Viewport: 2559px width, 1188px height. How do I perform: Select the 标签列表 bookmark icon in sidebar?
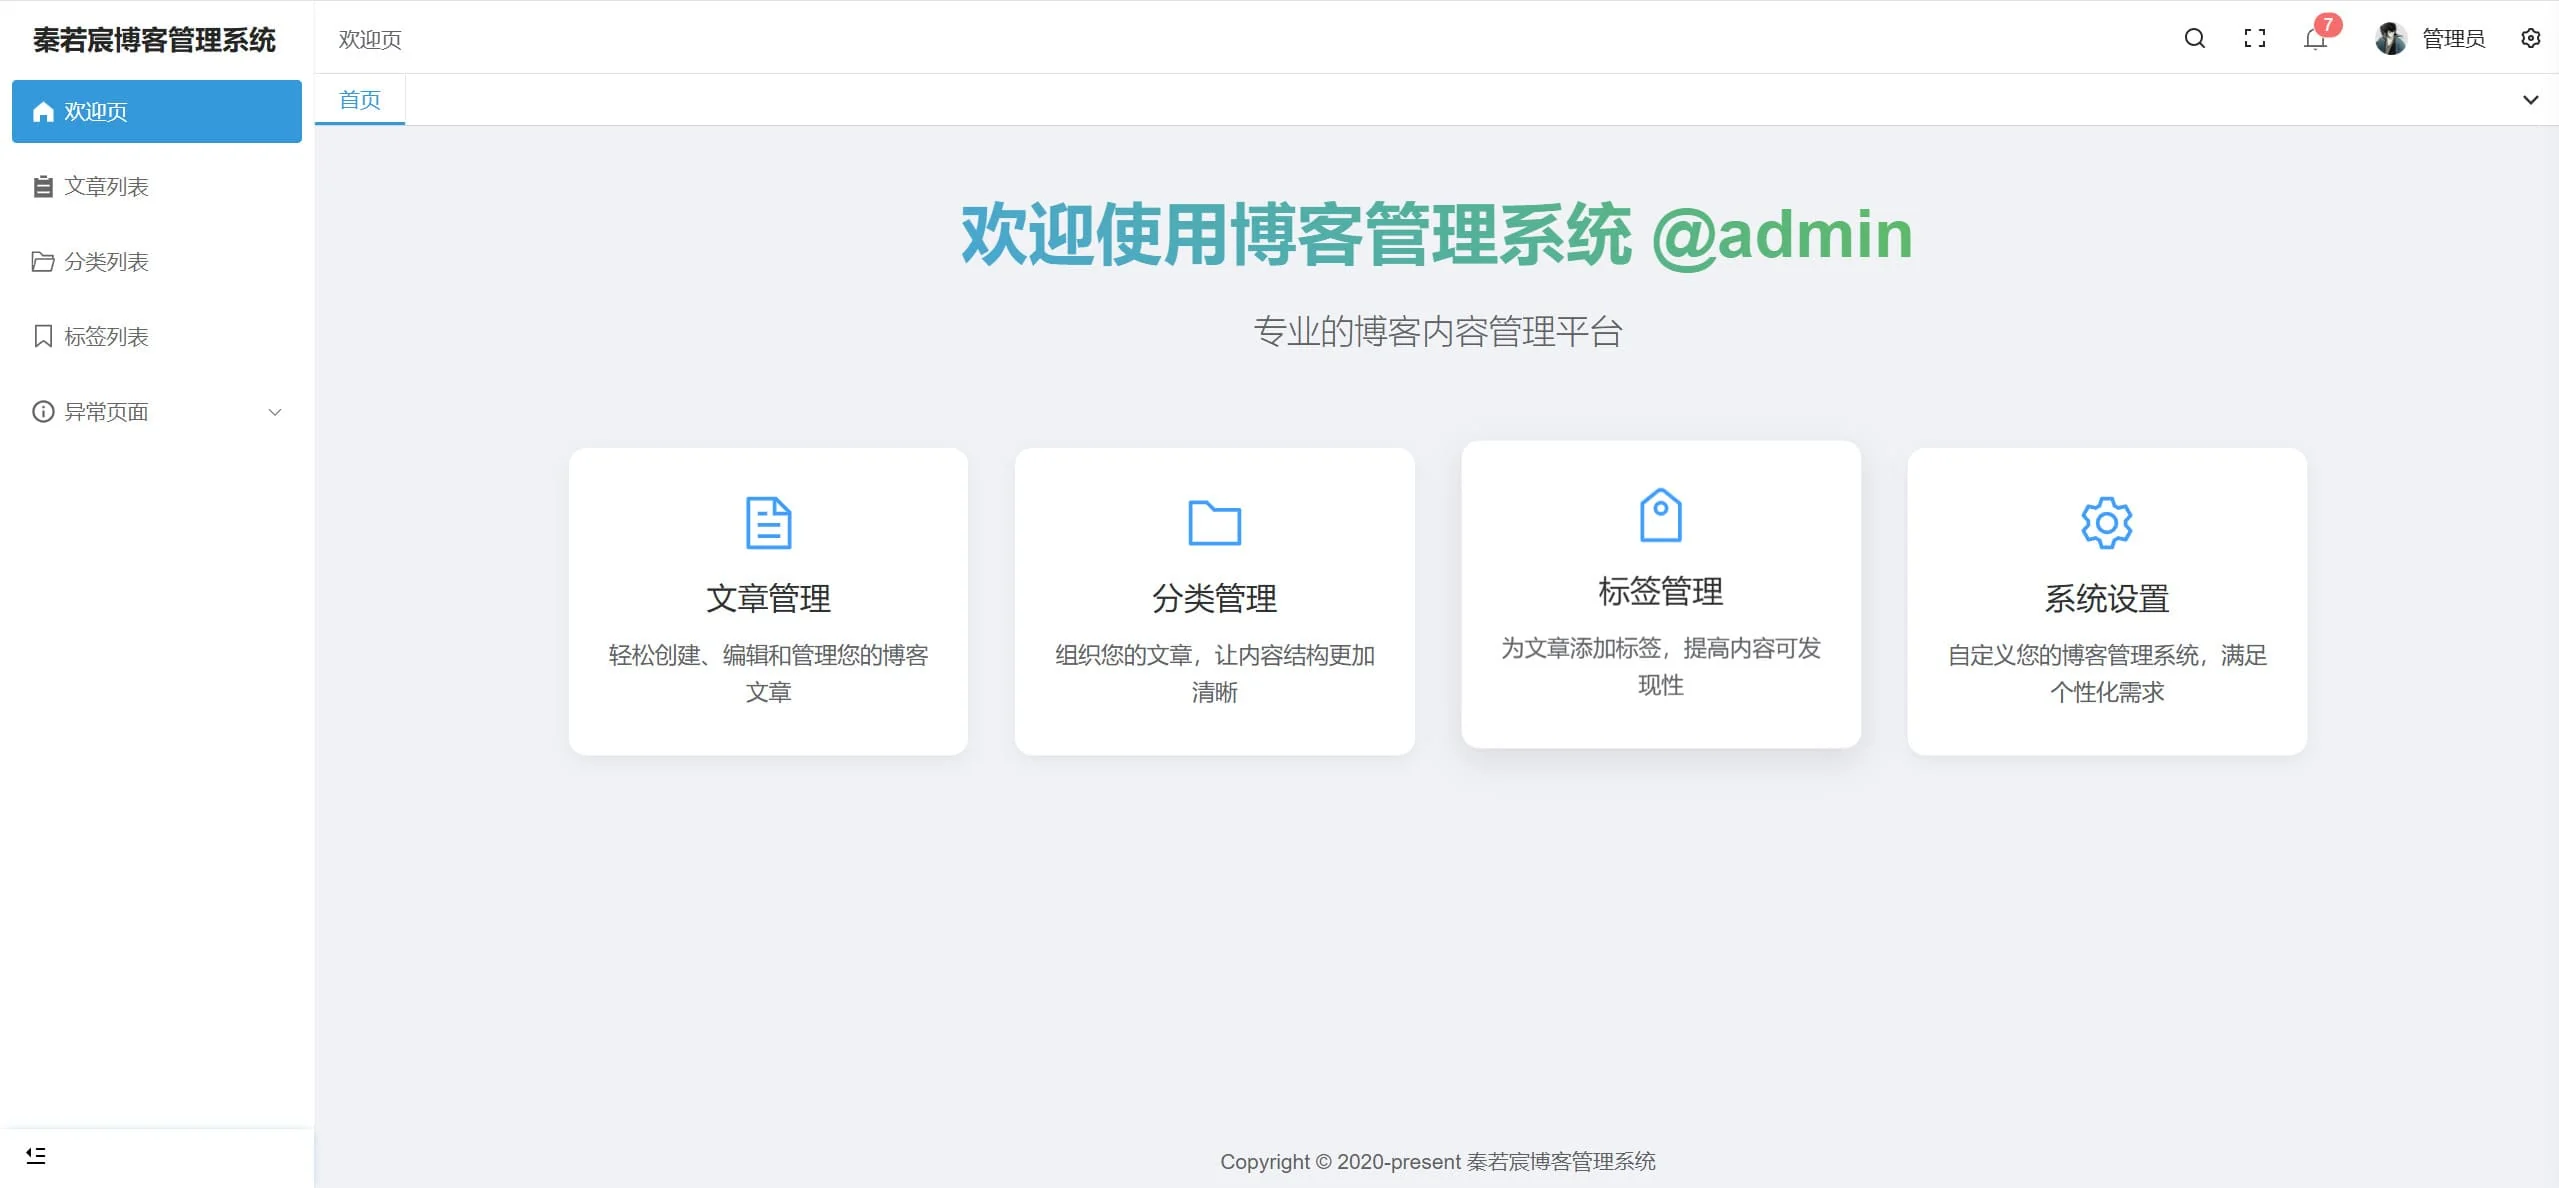click(x=42, y=336)
